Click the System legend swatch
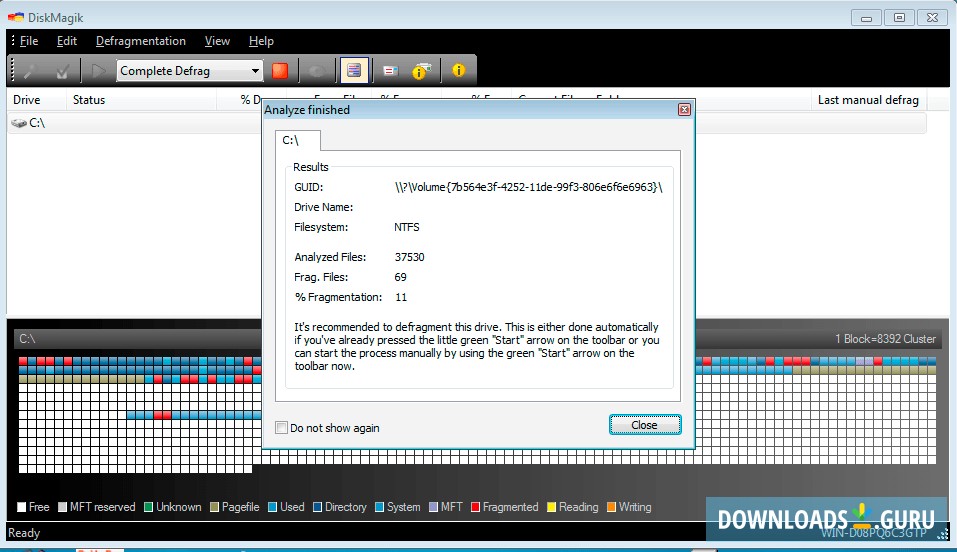The height and width of the screenshot is (552, 957). 379,507
